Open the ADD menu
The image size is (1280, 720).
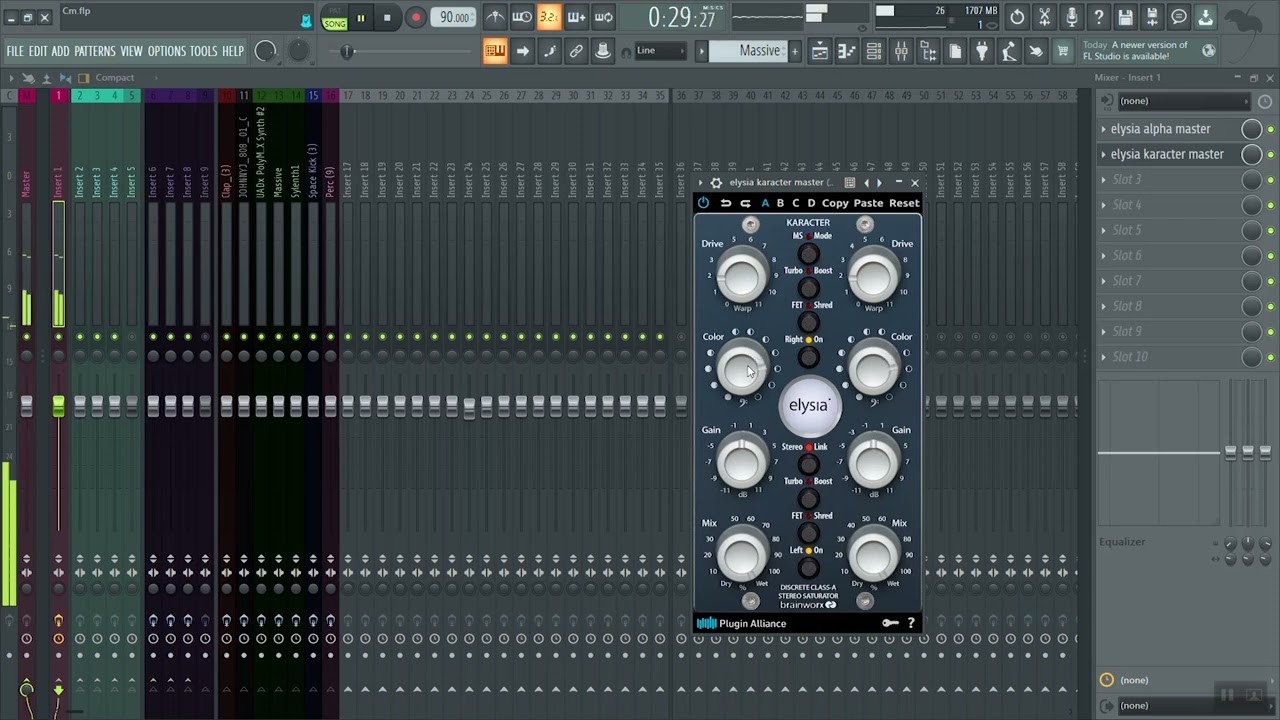click(60, 51)
